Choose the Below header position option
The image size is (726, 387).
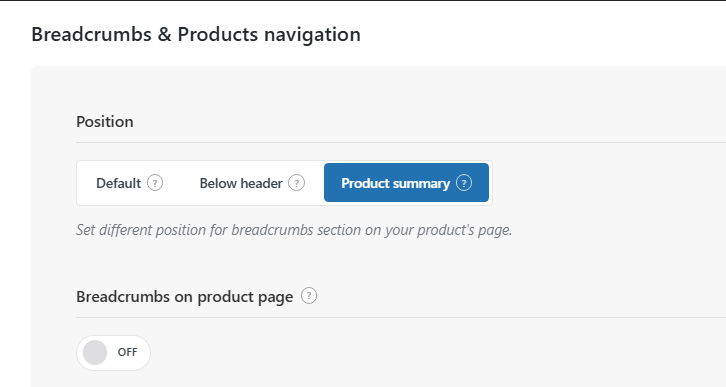[x=252, y=183]
